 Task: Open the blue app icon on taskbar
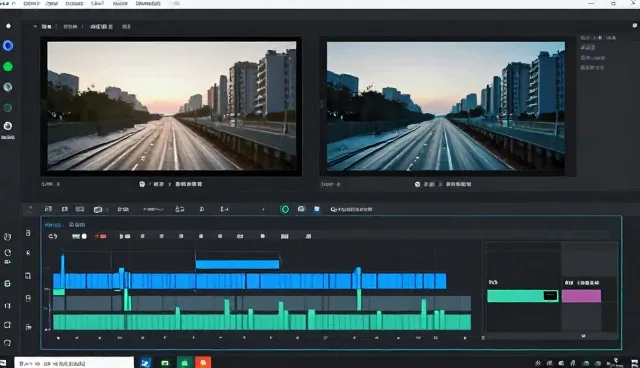pos(145,362)
